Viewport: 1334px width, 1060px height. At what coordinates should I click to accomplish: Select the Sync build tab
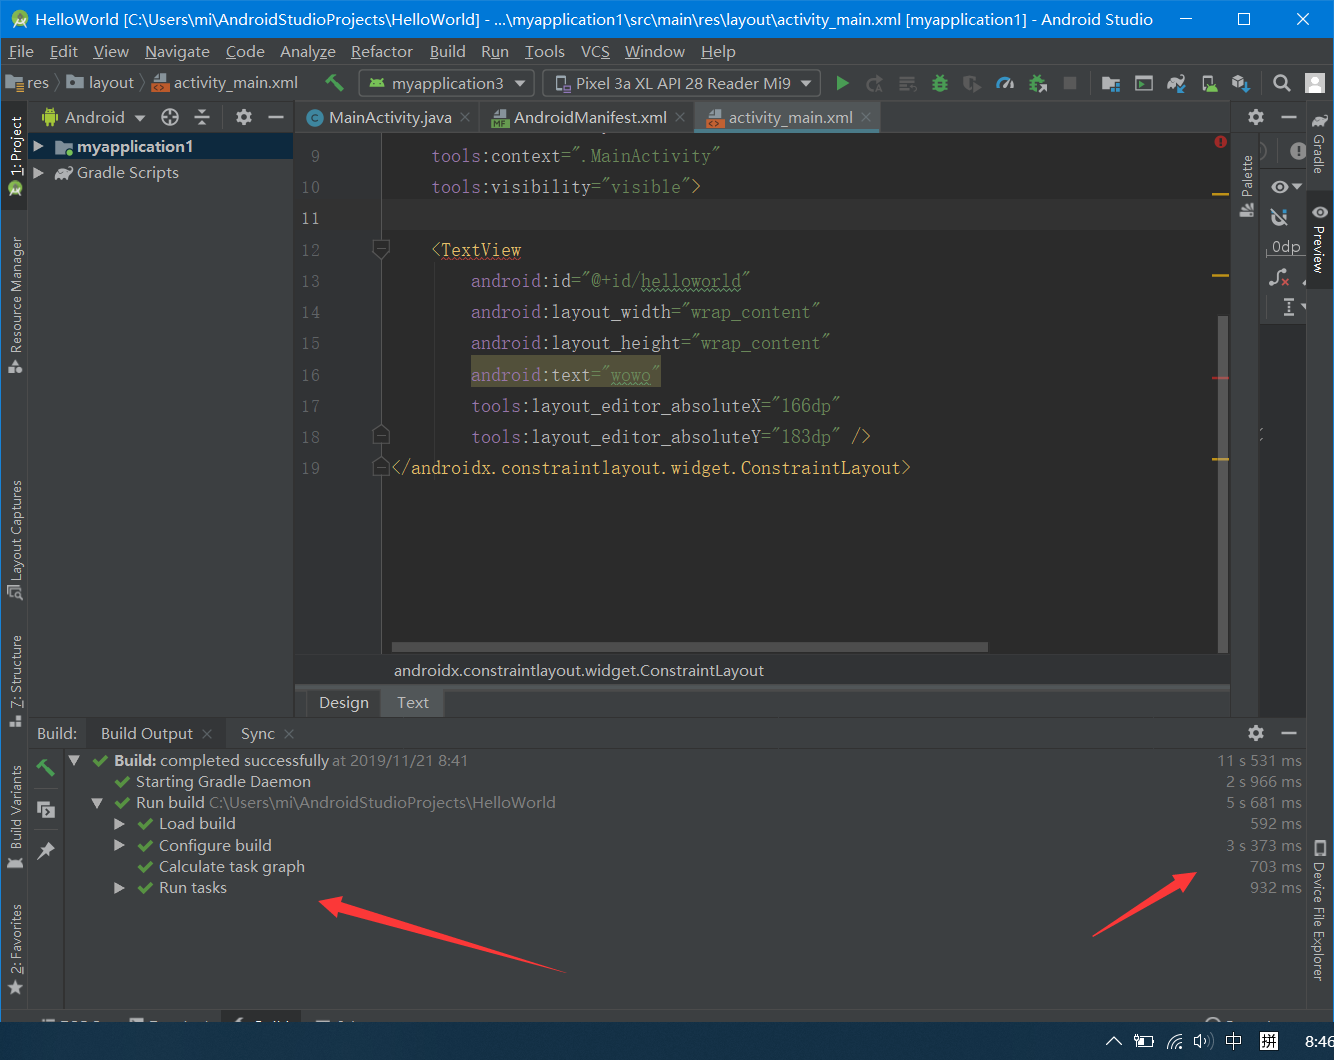click(x=257, y=733)
